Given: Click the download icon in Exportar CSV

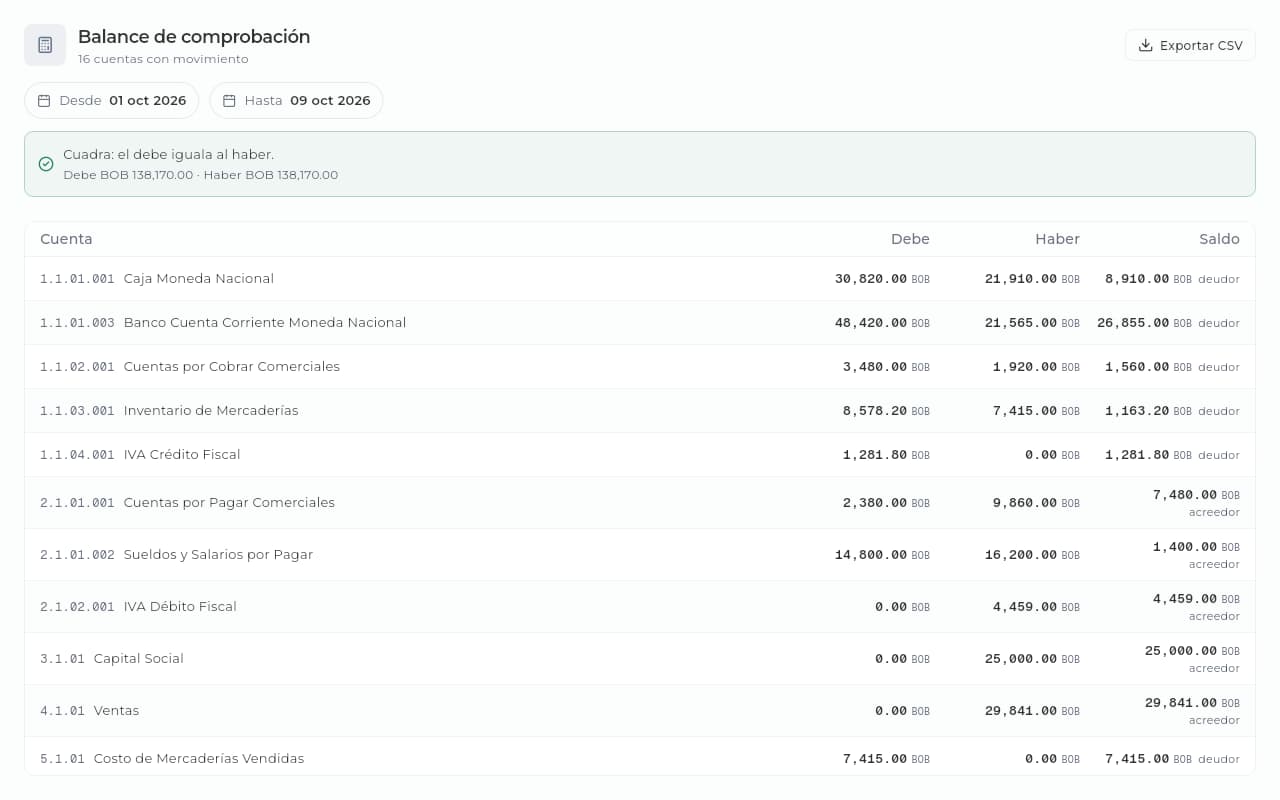Looking at the screenshot, I should [x=1146, y=45].
